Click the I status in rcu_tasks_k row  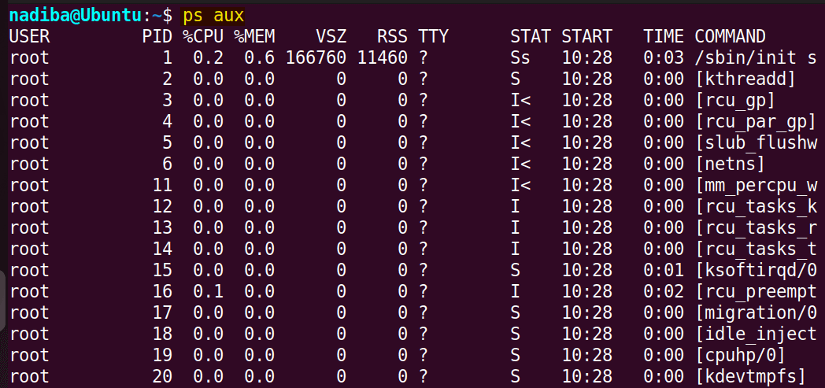click(x=515, y=206)
